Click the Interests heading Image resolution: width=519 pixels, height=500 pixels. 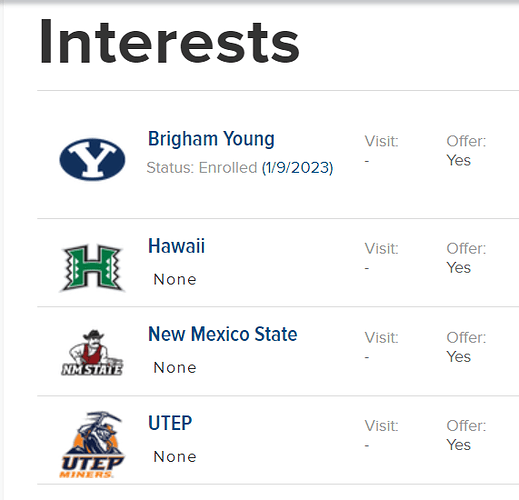pos(169,42)
